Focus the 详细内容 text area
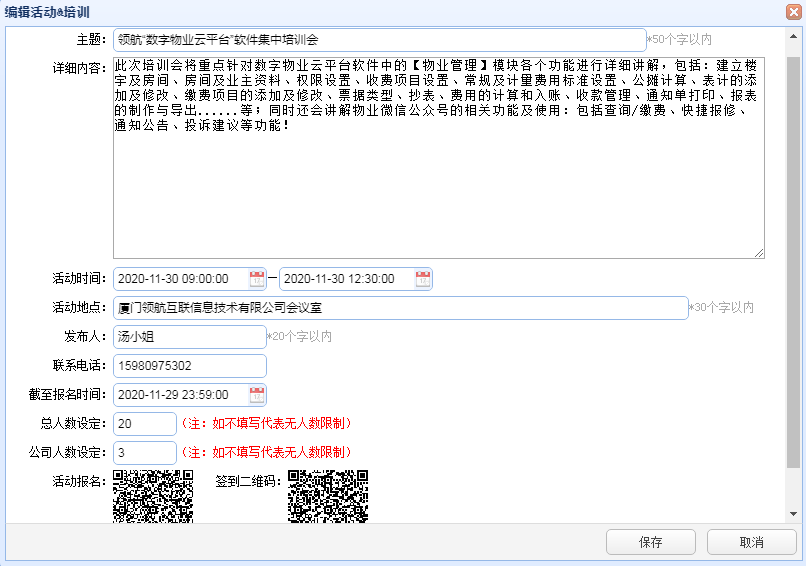Image resolution: width=806 pixels, height=566 pixels. [438, 190]
